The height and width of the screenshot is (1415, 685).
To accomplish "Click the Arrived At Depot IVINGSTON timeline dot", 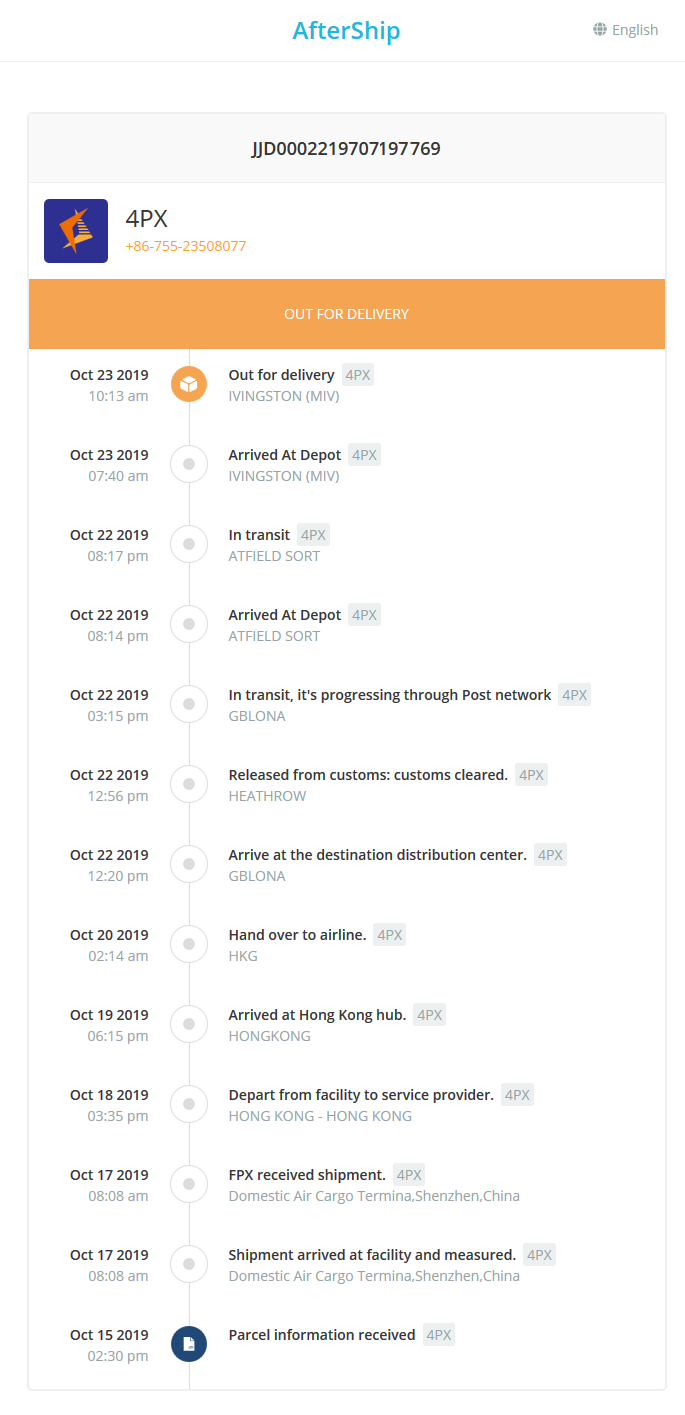I will pyautogui.click(x=189, y=464).
